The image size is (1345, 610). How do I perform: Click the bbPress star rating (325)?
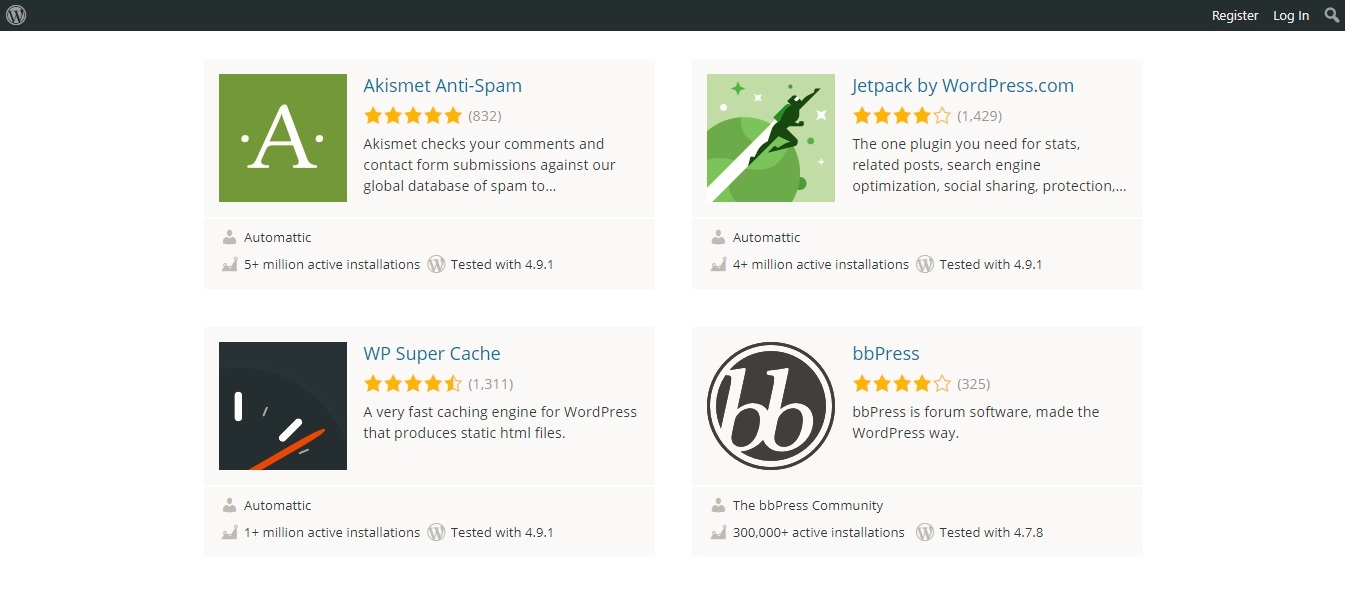(901, 383)
